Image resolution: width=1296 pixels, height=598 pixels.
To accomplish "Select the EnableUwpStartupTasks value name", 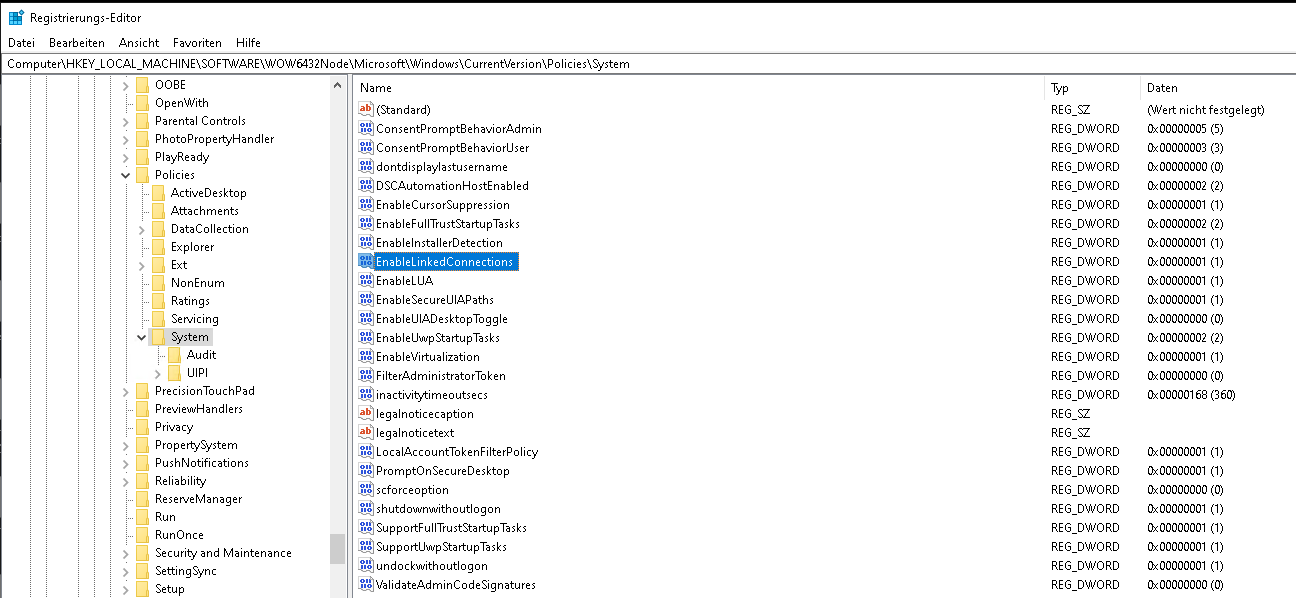I will point(437,337).
